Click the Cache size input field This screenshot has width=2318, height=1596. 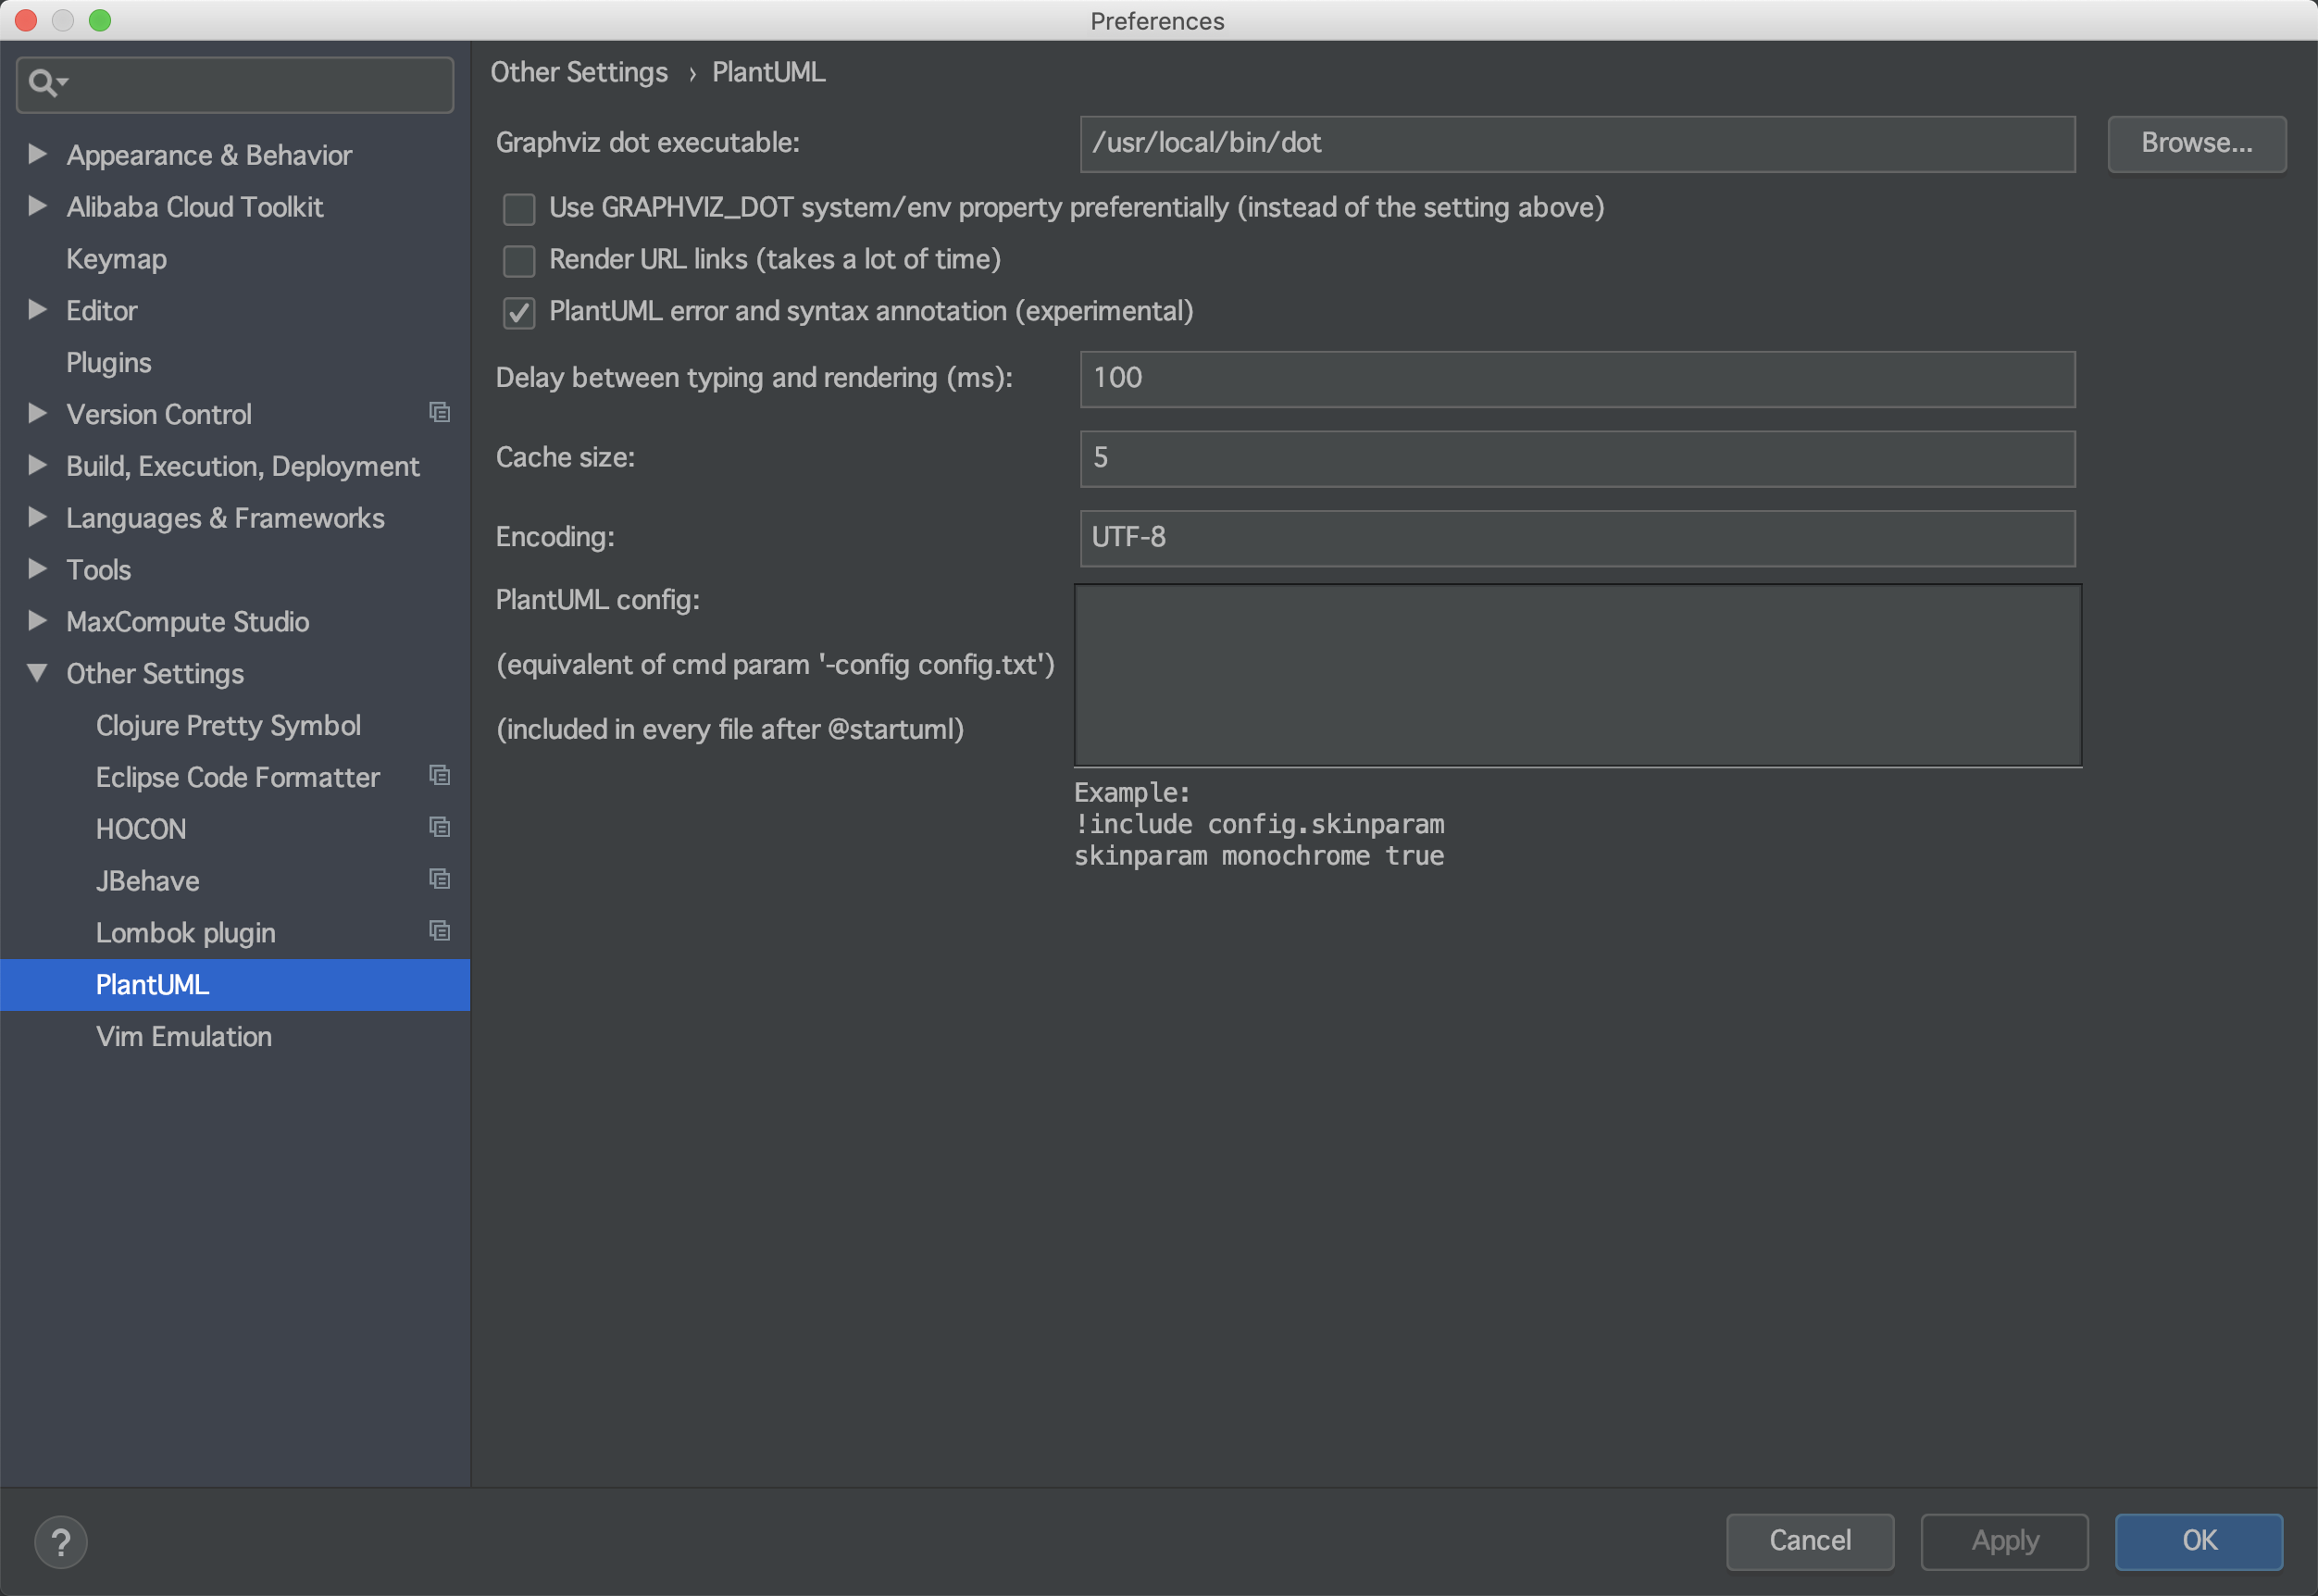coord(1576,458)
